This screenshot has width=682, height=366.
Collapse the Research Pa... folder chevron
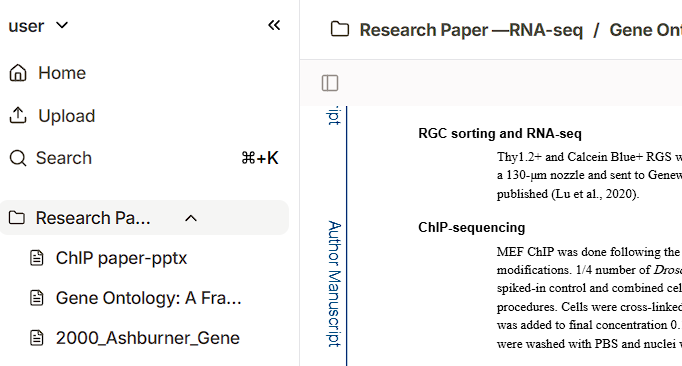pos(191,218)
